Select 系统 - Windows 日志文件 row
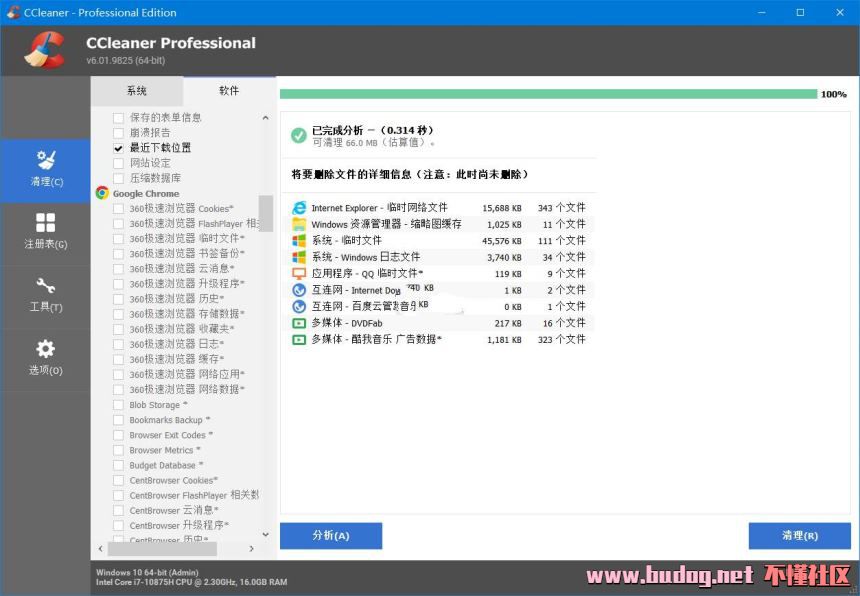 coord(439,257)
